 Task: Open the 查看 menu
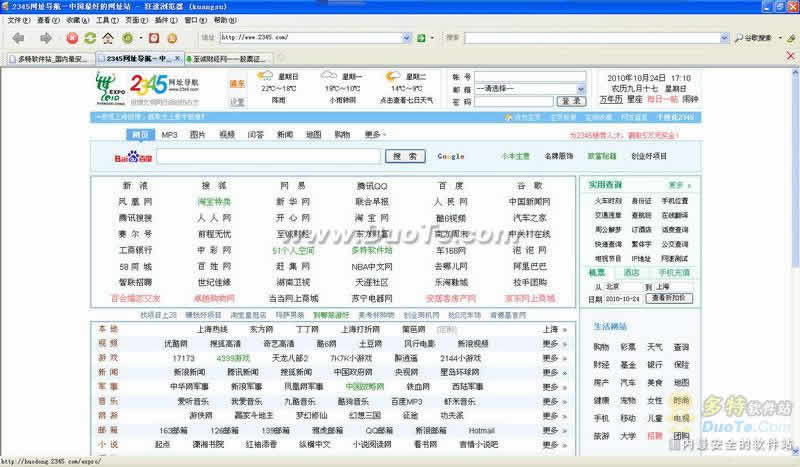pos(48,20)
